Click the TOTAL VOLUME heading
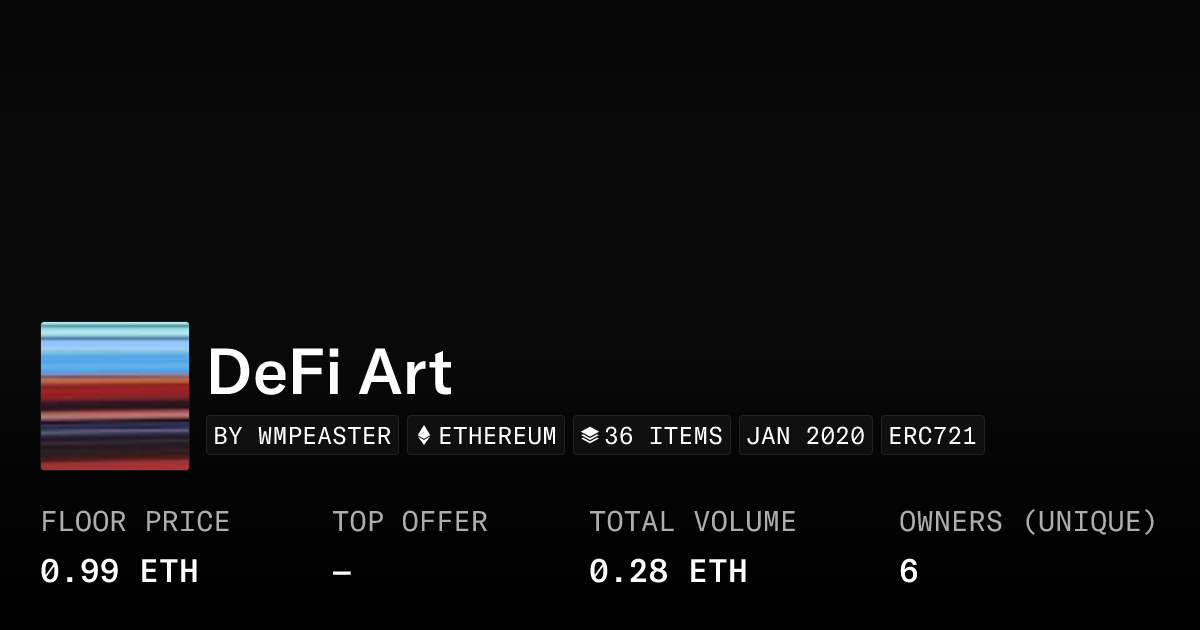1200x630 pixels. (x=692, y=522)
